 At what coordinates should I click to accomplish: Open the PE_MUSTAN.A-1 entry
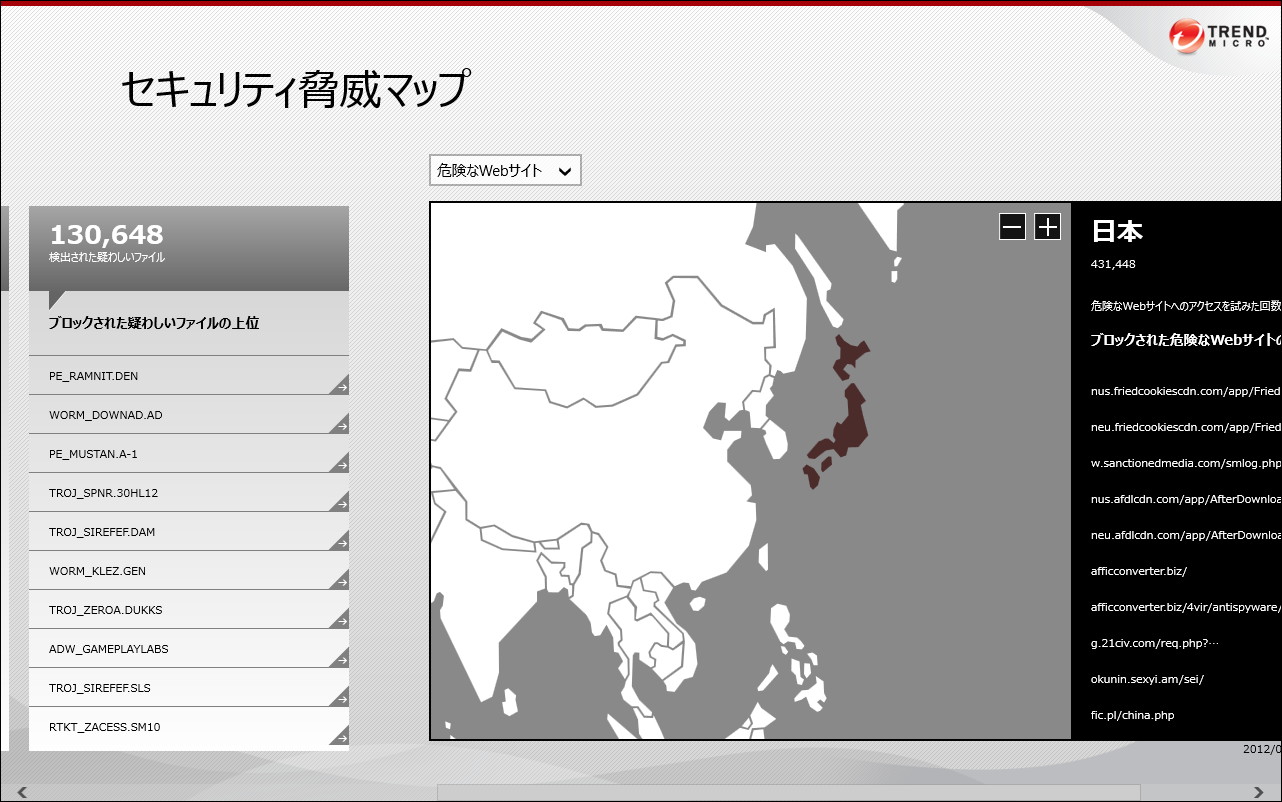(x=189, y=454)
